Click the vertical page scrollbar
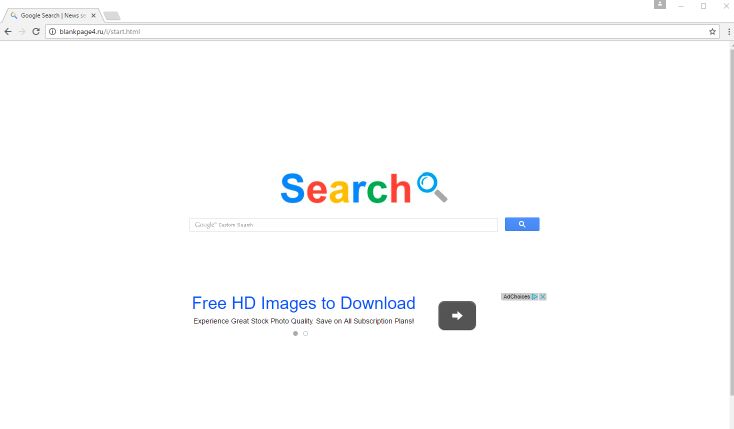Screen dimensions: 734x429 click(x=731, y=220)
